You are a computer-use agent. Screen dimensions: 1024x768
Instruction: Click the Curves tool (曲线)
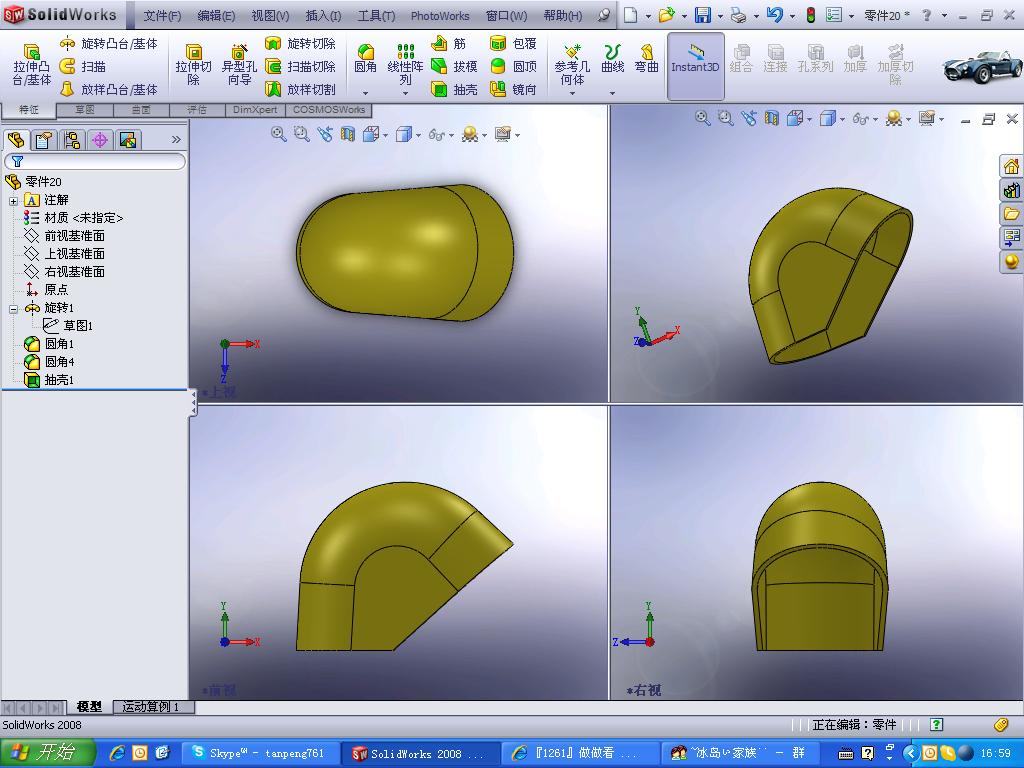(613, 59)
